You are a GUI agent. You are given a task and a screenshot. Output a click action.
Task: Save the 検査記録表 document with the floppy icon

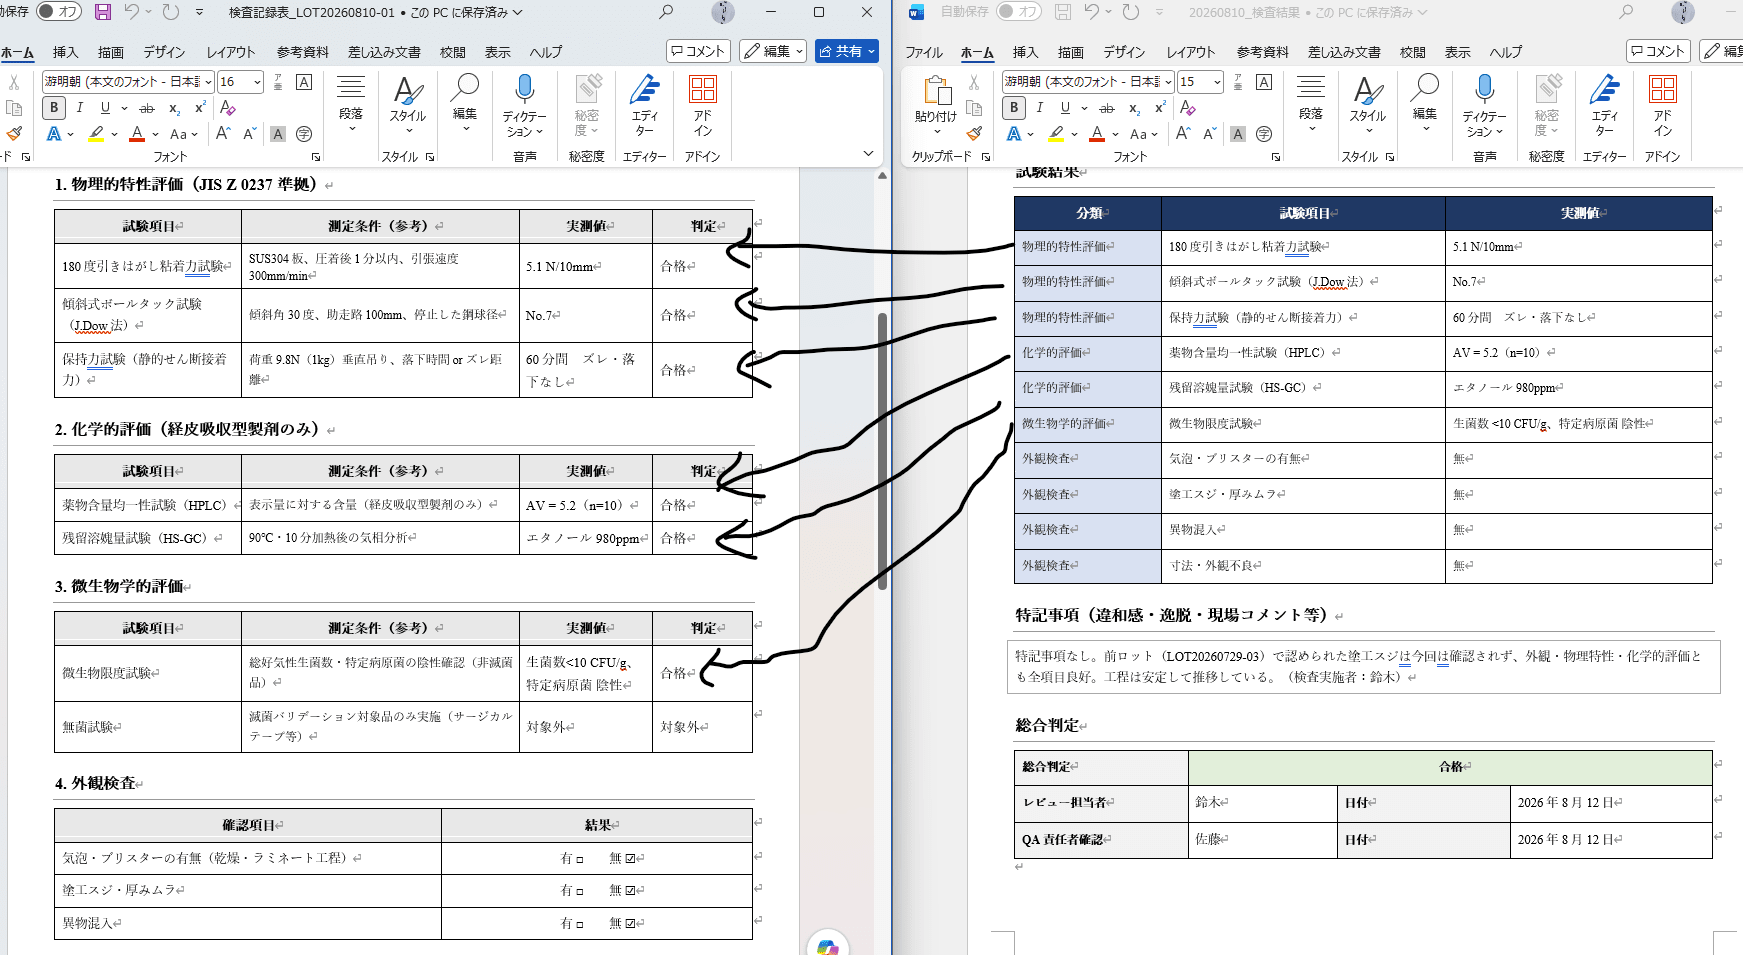[103, 12]
